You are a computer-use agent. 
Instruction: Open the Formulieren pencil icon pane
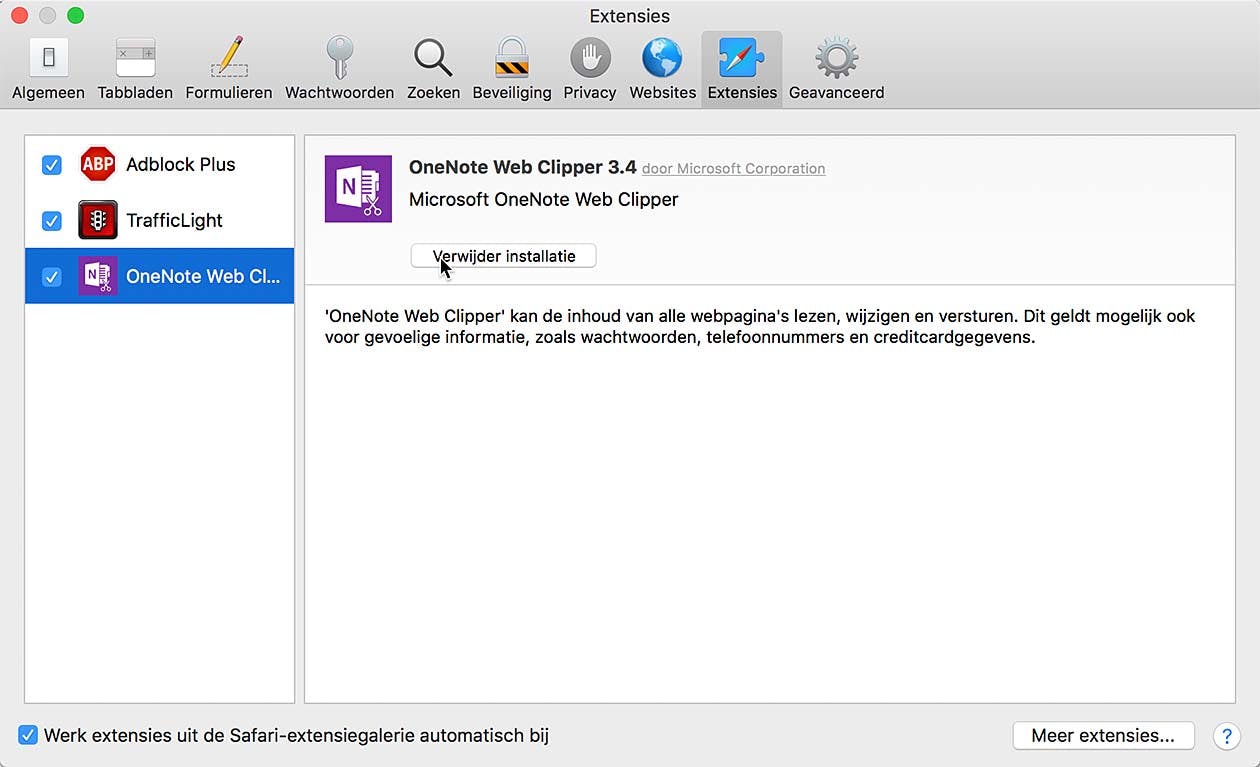(229, 70)
